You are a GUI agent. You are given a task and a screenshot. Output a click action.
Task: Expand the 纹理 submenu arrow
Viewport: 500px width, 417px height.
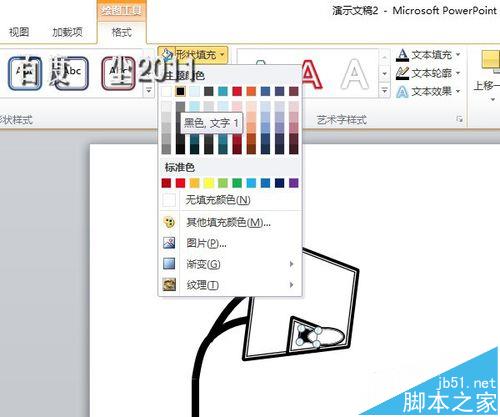292,285
